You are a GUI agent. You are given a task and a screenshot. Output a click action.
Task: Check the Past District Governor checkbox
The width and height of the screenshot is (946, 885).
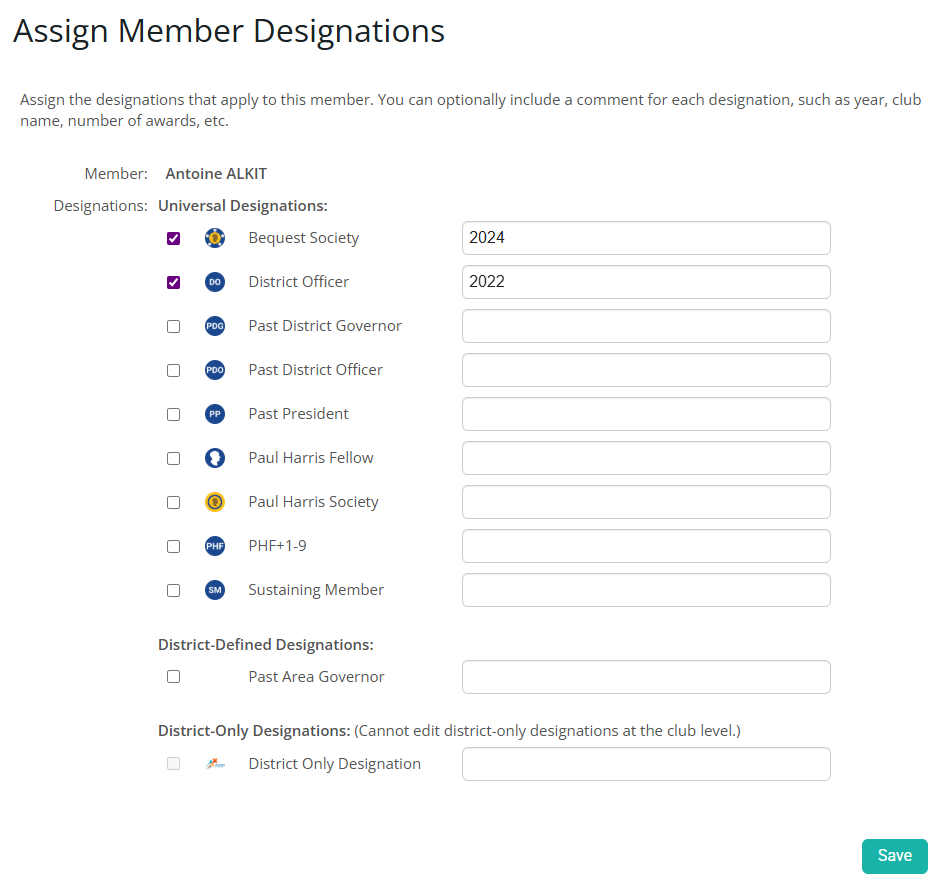click(x=173, y=326)
